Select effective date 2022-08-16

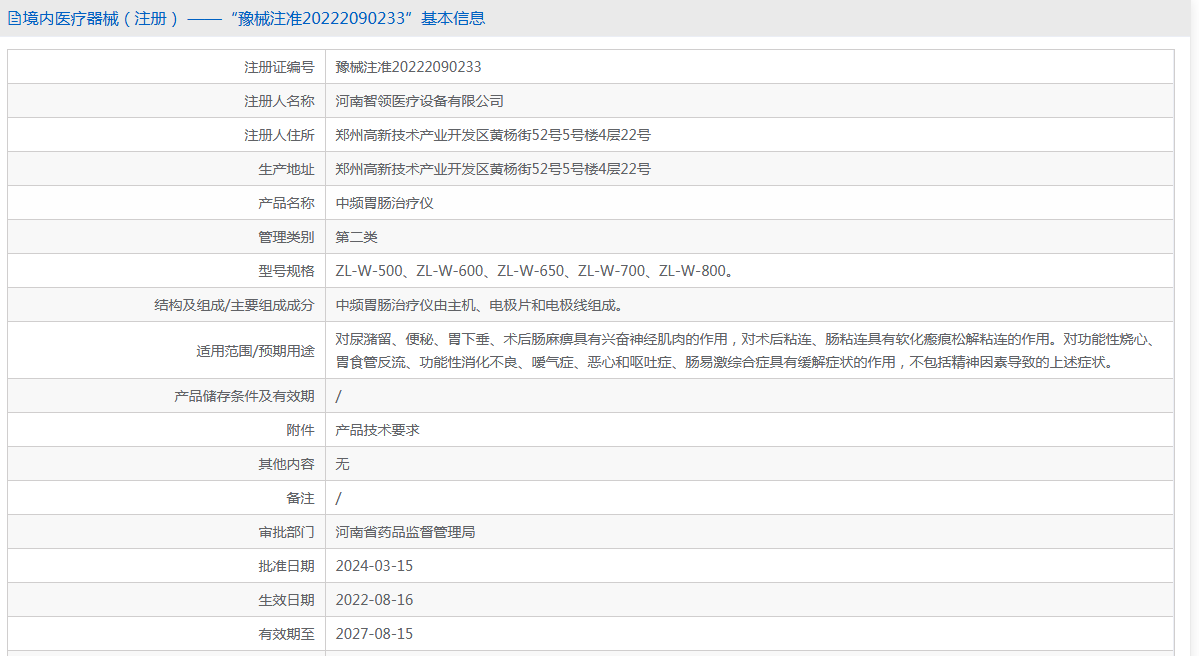pos(374,600)
